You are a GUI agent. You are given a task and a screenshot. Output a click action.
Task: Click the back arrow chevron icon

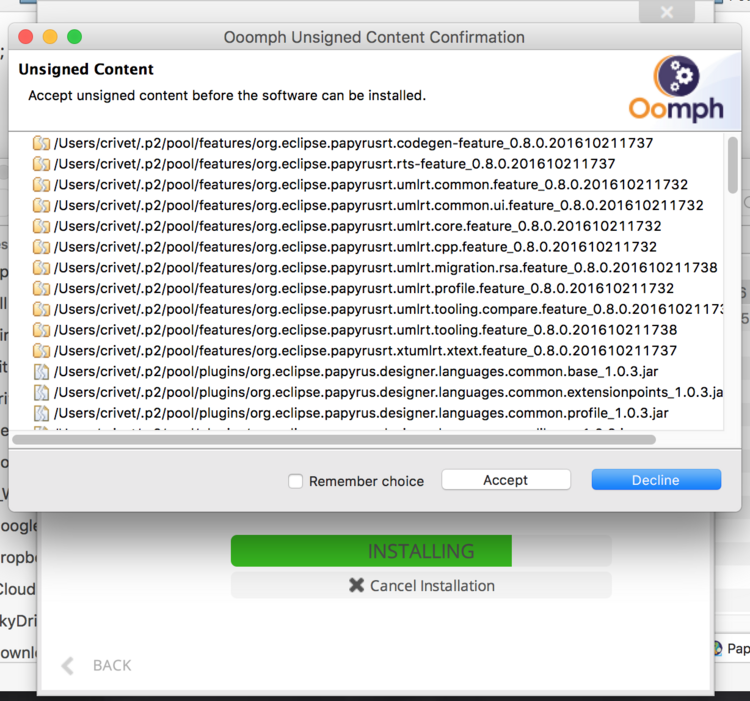pyautogui.click(x=68, y=666)
